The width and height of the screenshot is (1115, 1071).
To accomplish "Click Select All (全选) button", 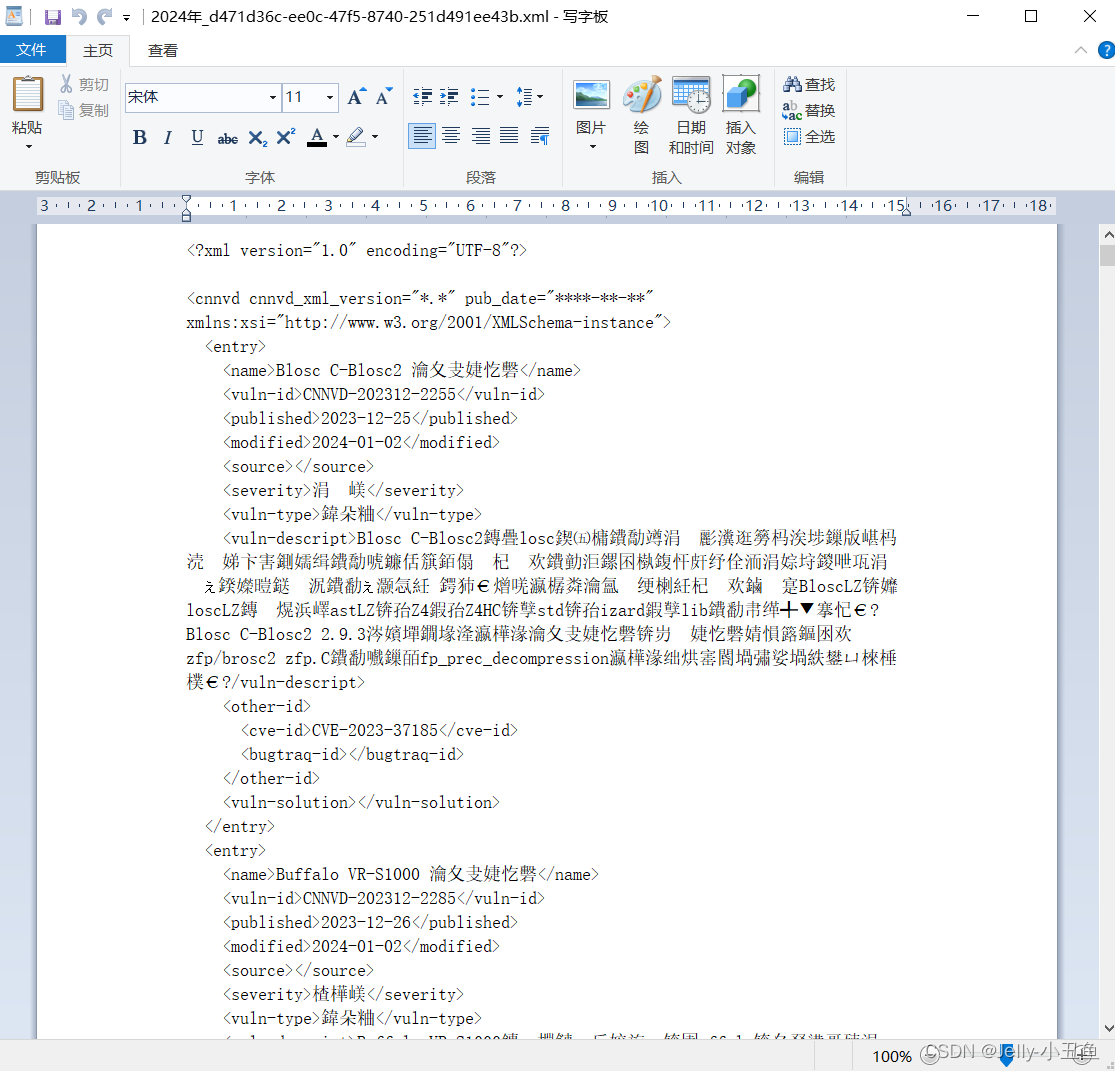I will point(809,137).
